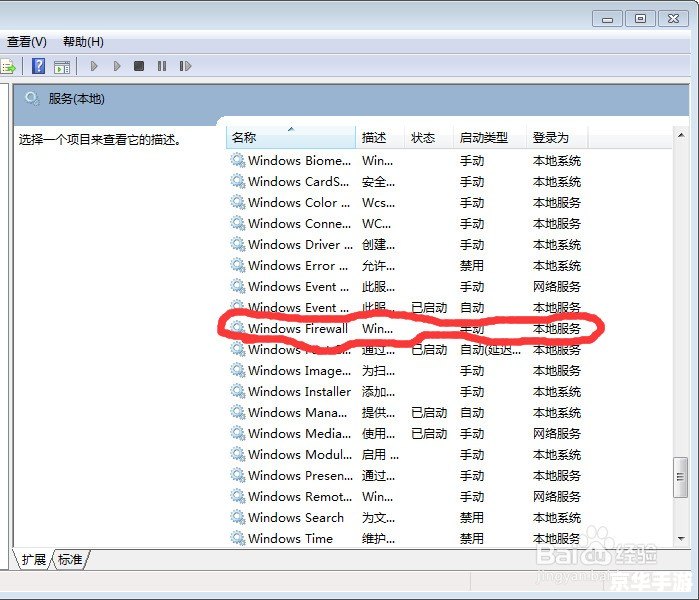699x600 pixels.
Task: Click the gear icon beside Windows Time
Action: point(238,538)
